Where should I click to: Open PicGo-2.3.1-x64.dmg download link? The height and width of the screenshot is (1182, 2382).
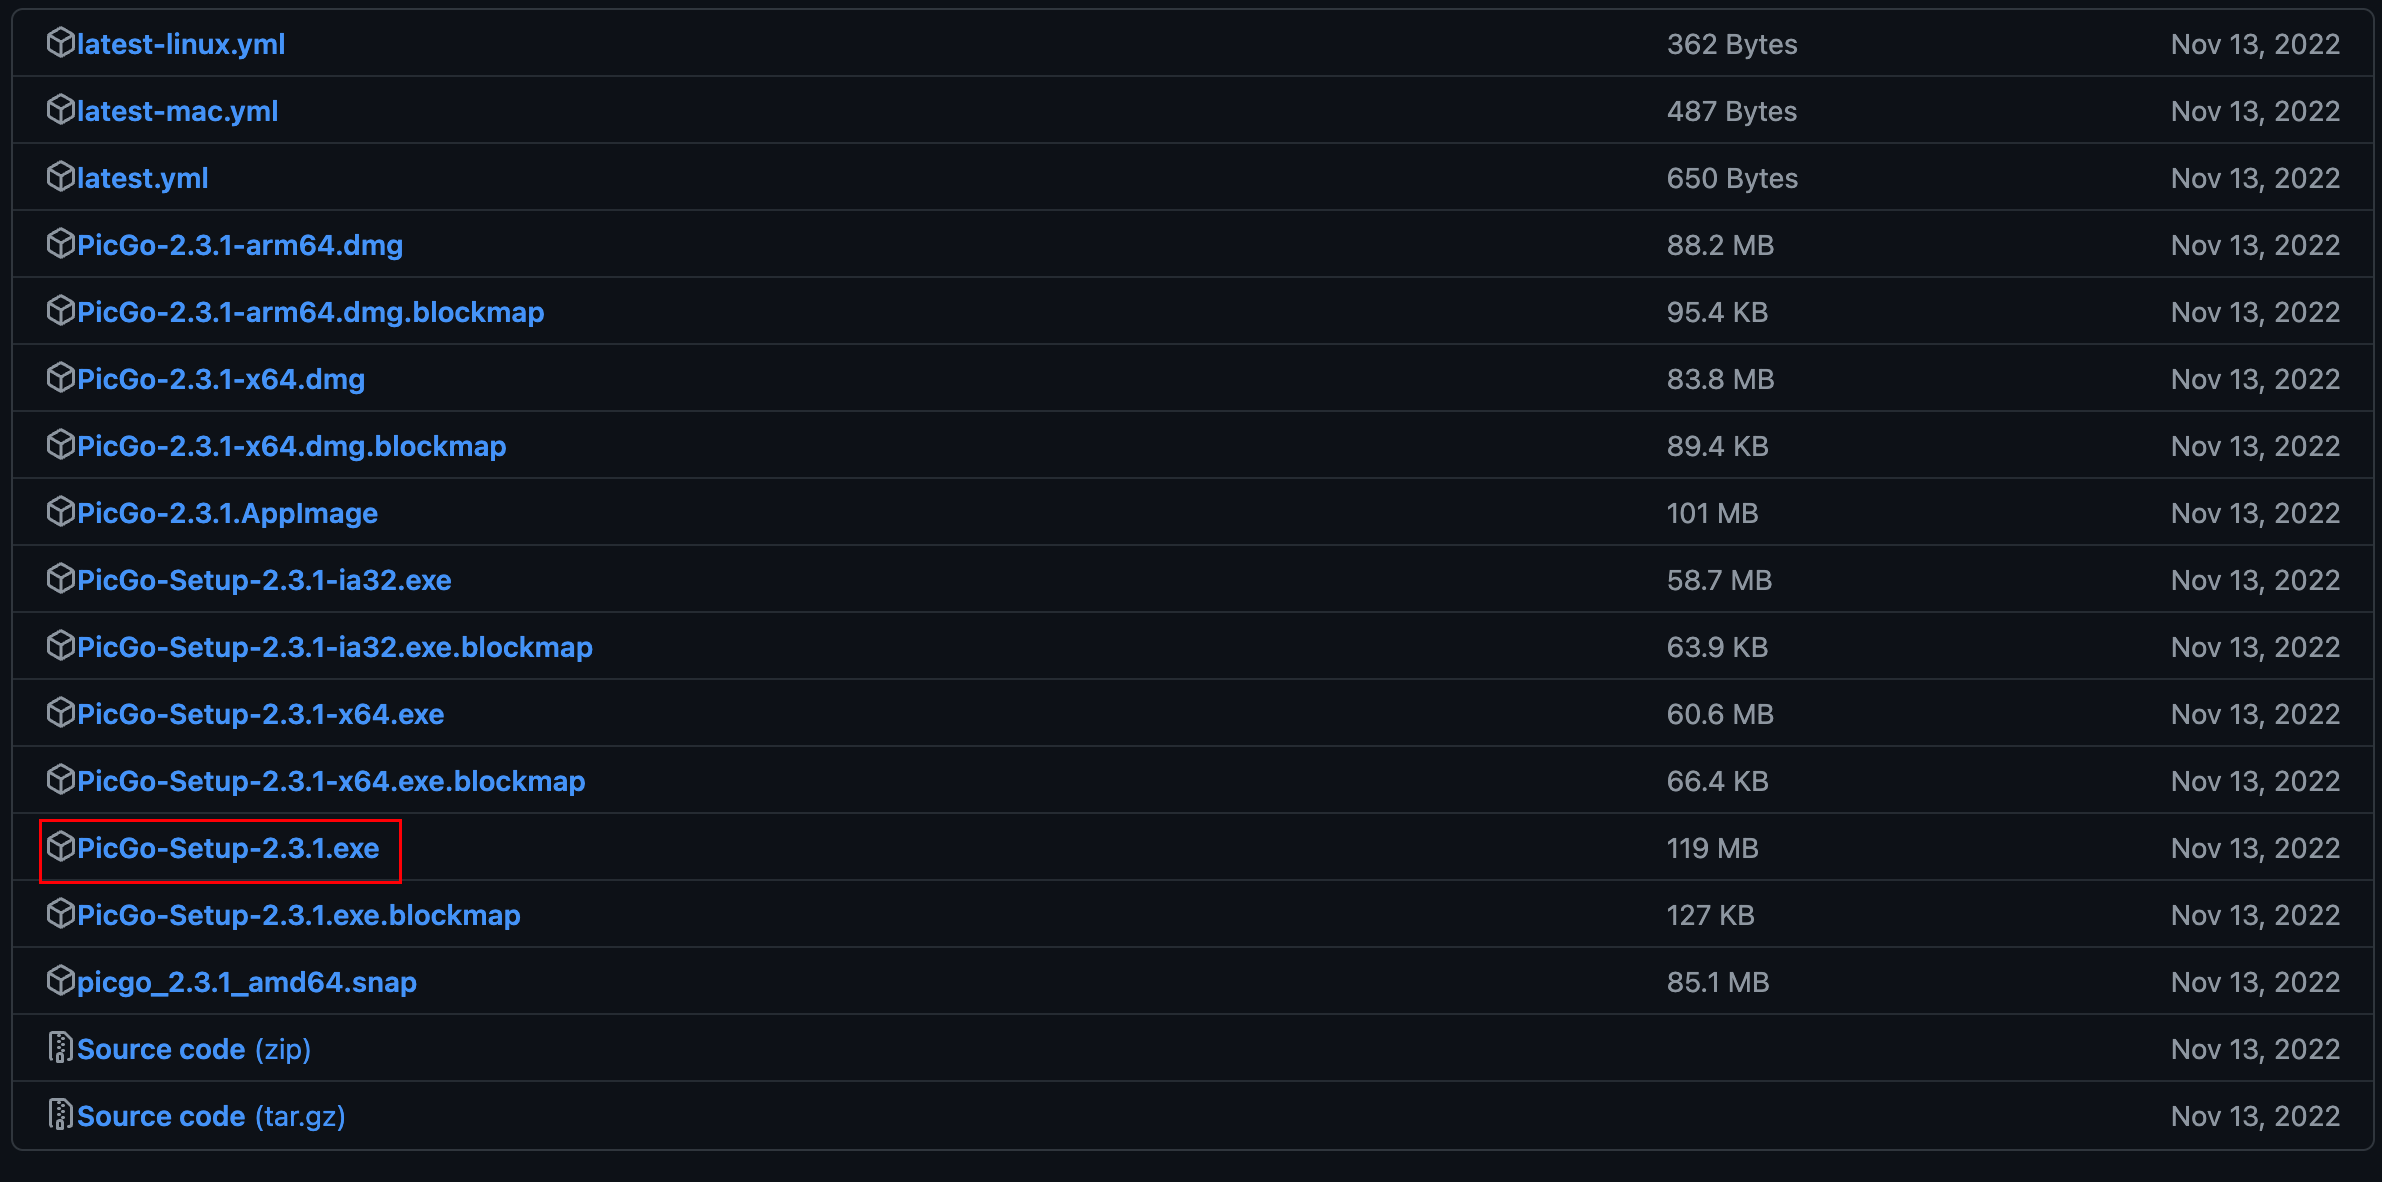tap(221, 379)
